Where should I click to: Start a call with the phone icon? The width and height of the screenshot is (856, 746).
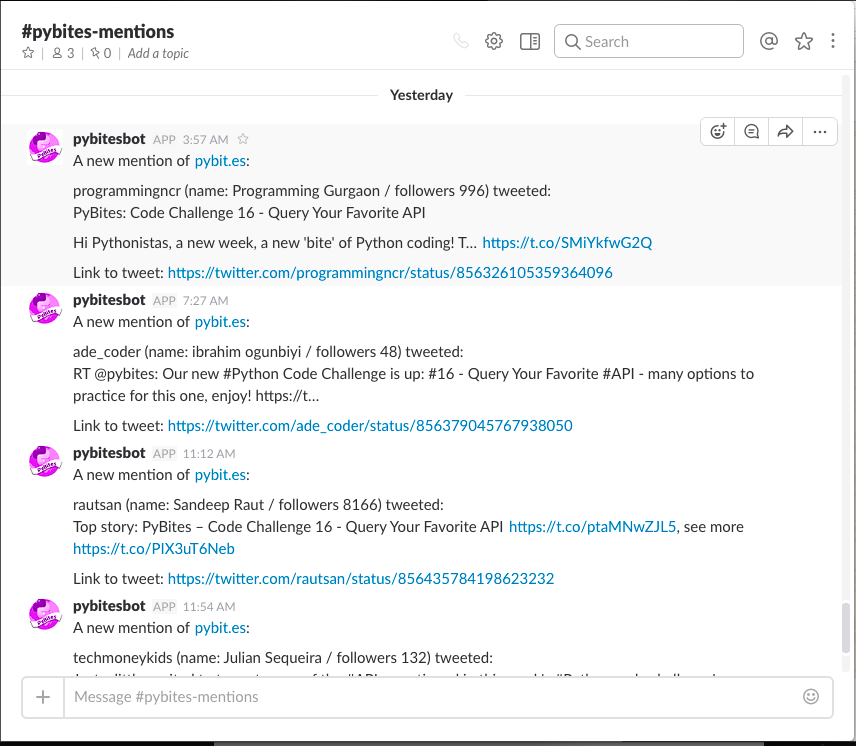pyautogui.click(x=461, y=41)
